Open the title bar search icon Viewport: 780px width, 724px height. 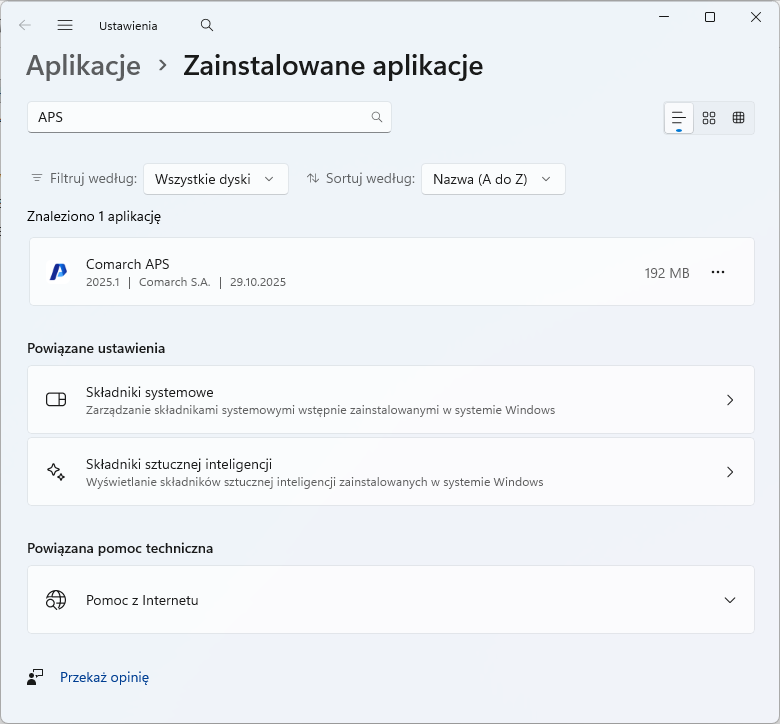tap(207, 25)
